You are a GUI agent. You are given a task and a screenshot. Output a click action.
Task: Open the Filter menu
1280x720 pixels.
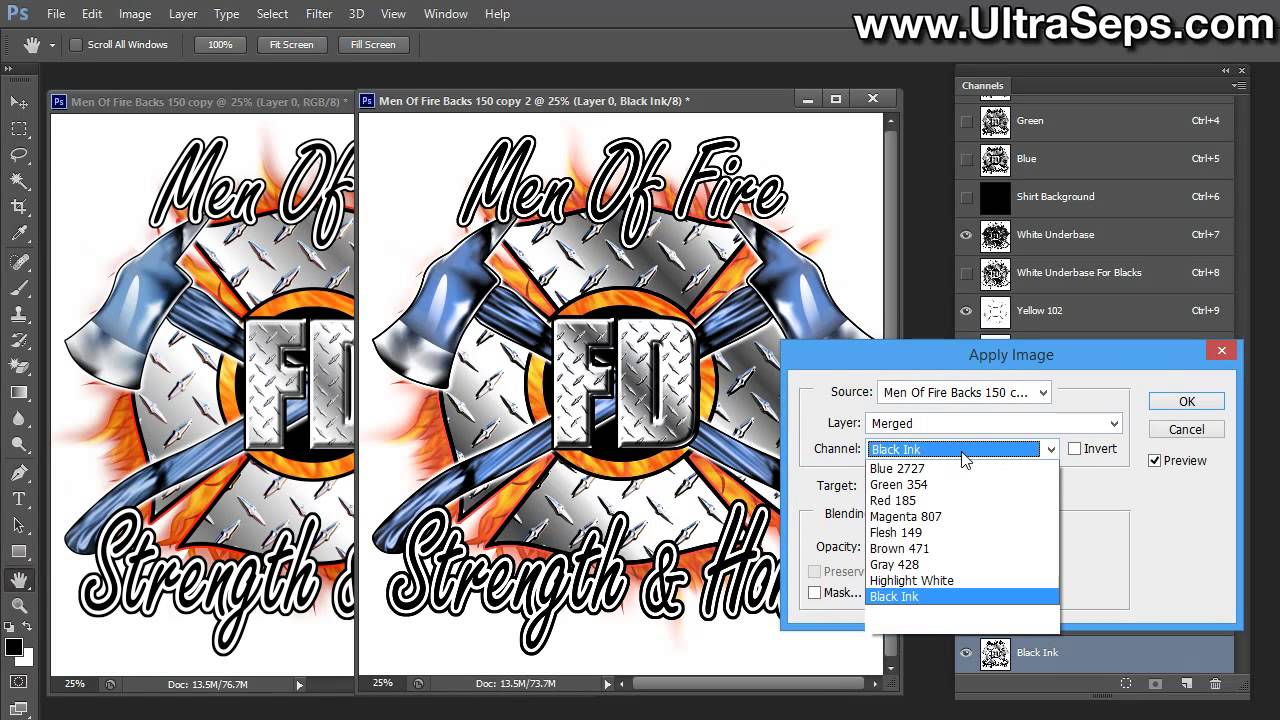click(x=319, y=14)
